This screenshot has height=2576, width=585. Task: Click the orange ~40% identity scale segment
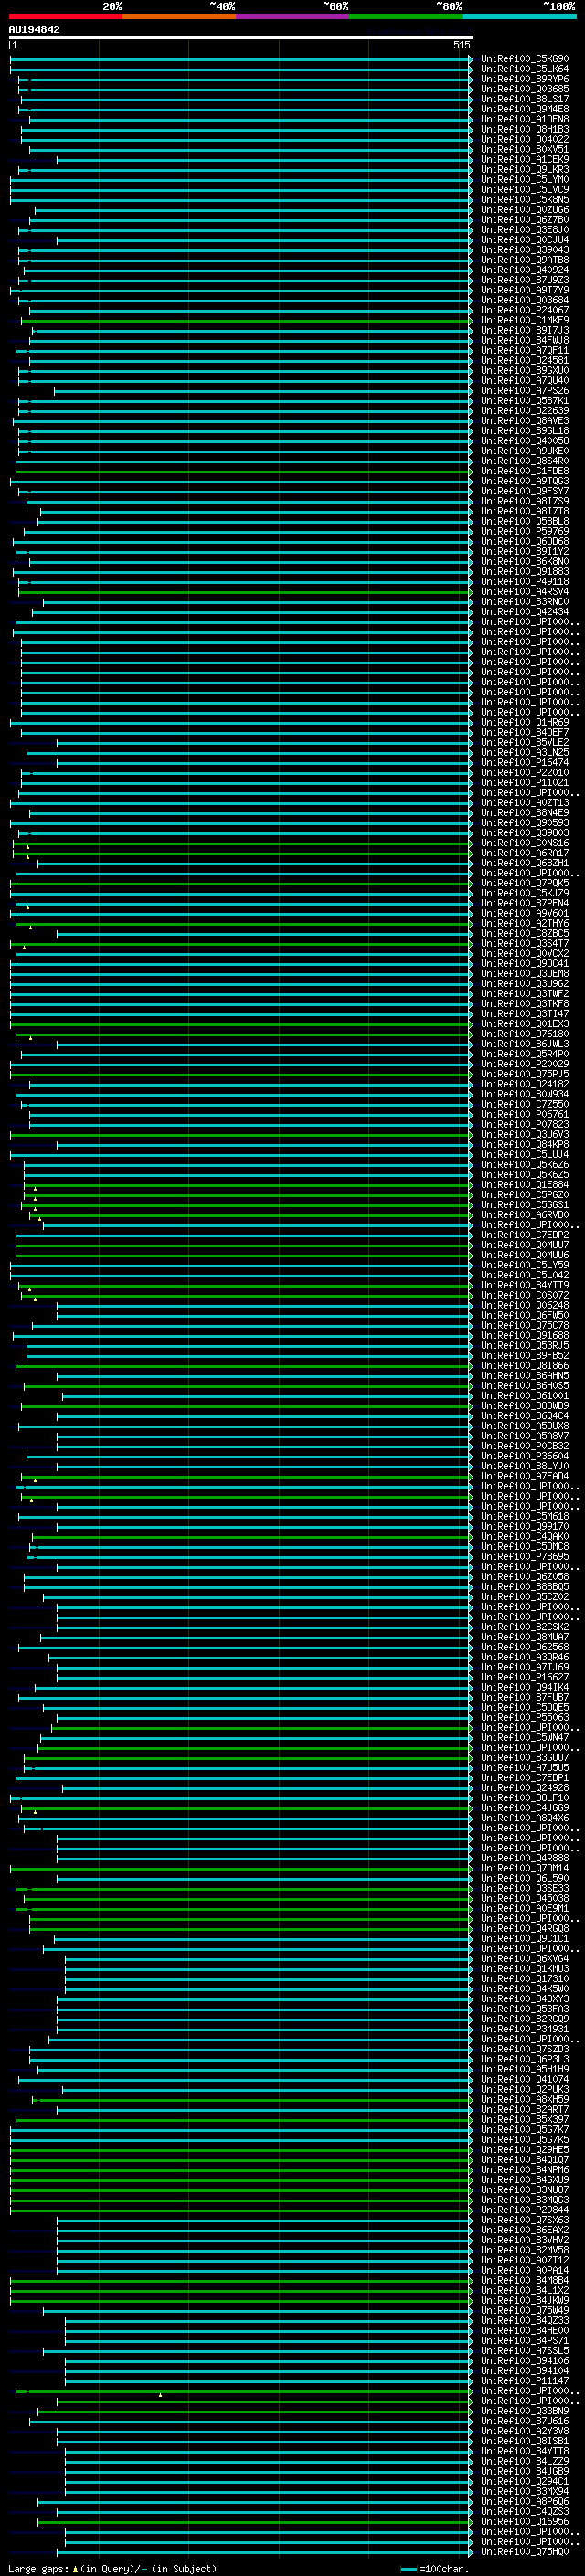coord(179,16)
